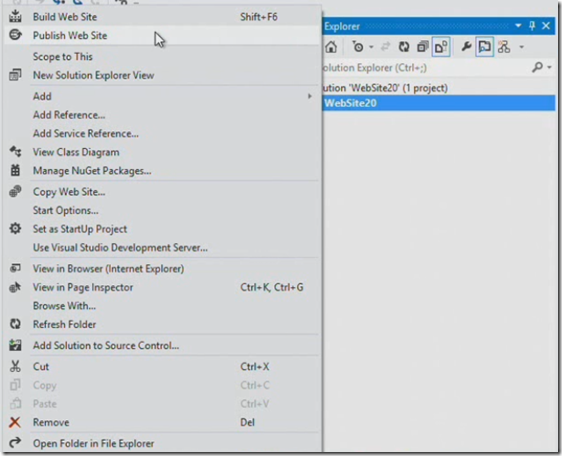Screen dimensions: 562x456
Task: Click the Sync with Active Document arrows icon
Action: [x=386, y=47]
